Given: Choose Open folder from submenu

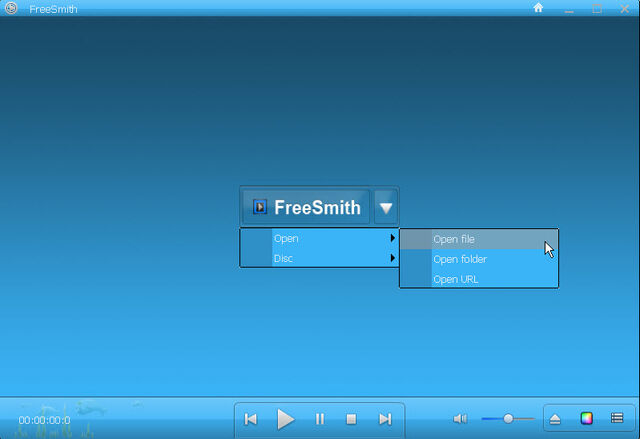Looking at the screenshot, I should (x=479, y=259).
